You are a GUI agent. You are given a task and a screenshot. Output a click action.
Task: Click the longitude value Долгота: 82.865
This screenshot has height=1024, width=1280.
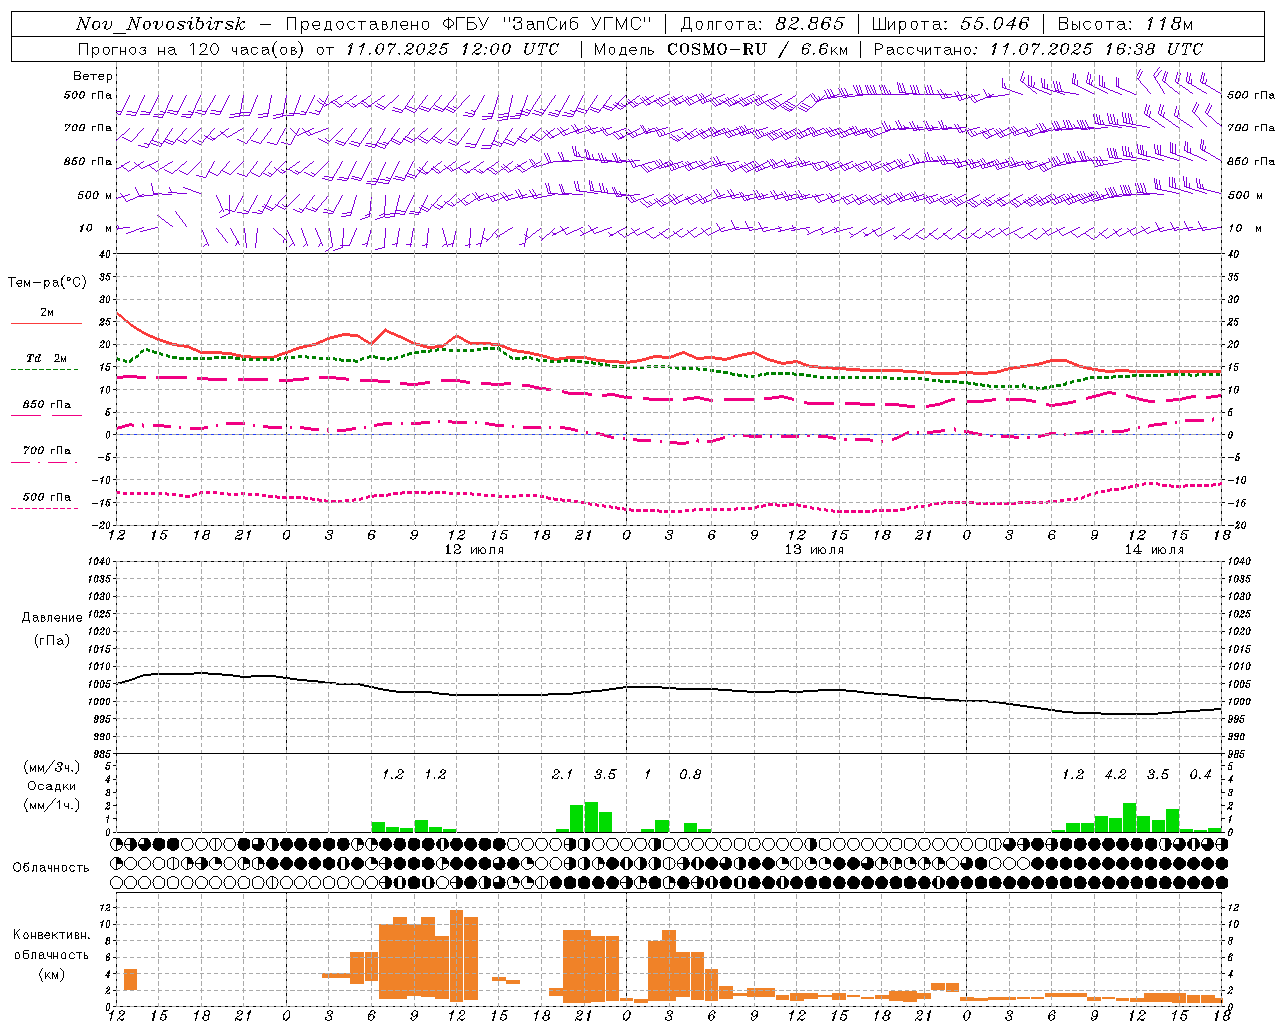click(x=762, y=24)
